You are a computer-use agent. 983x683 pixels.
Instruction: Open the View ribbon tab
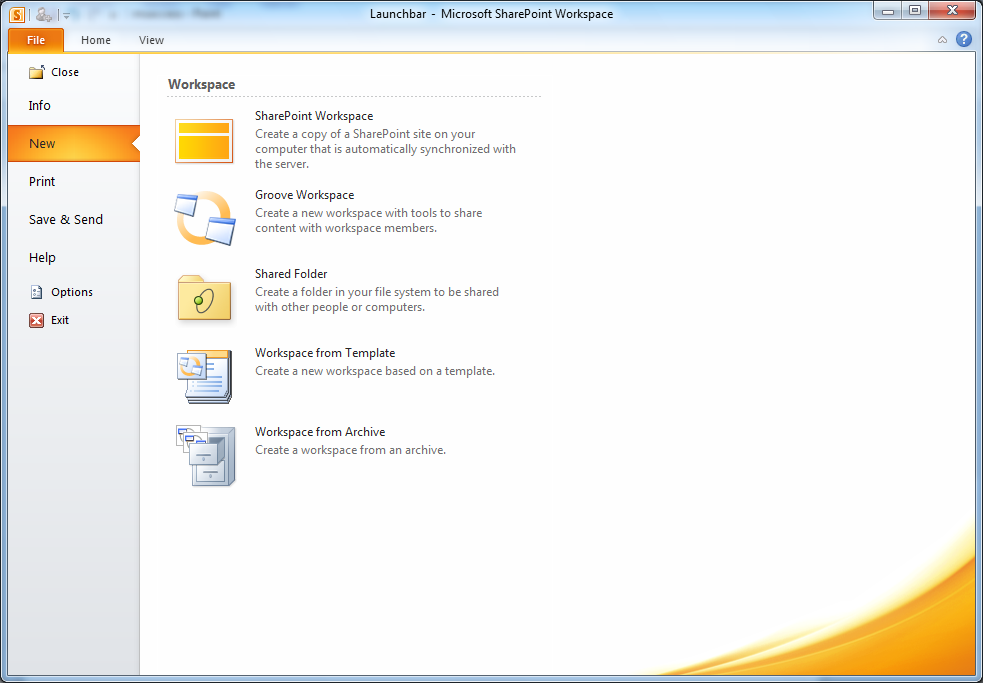151,40
